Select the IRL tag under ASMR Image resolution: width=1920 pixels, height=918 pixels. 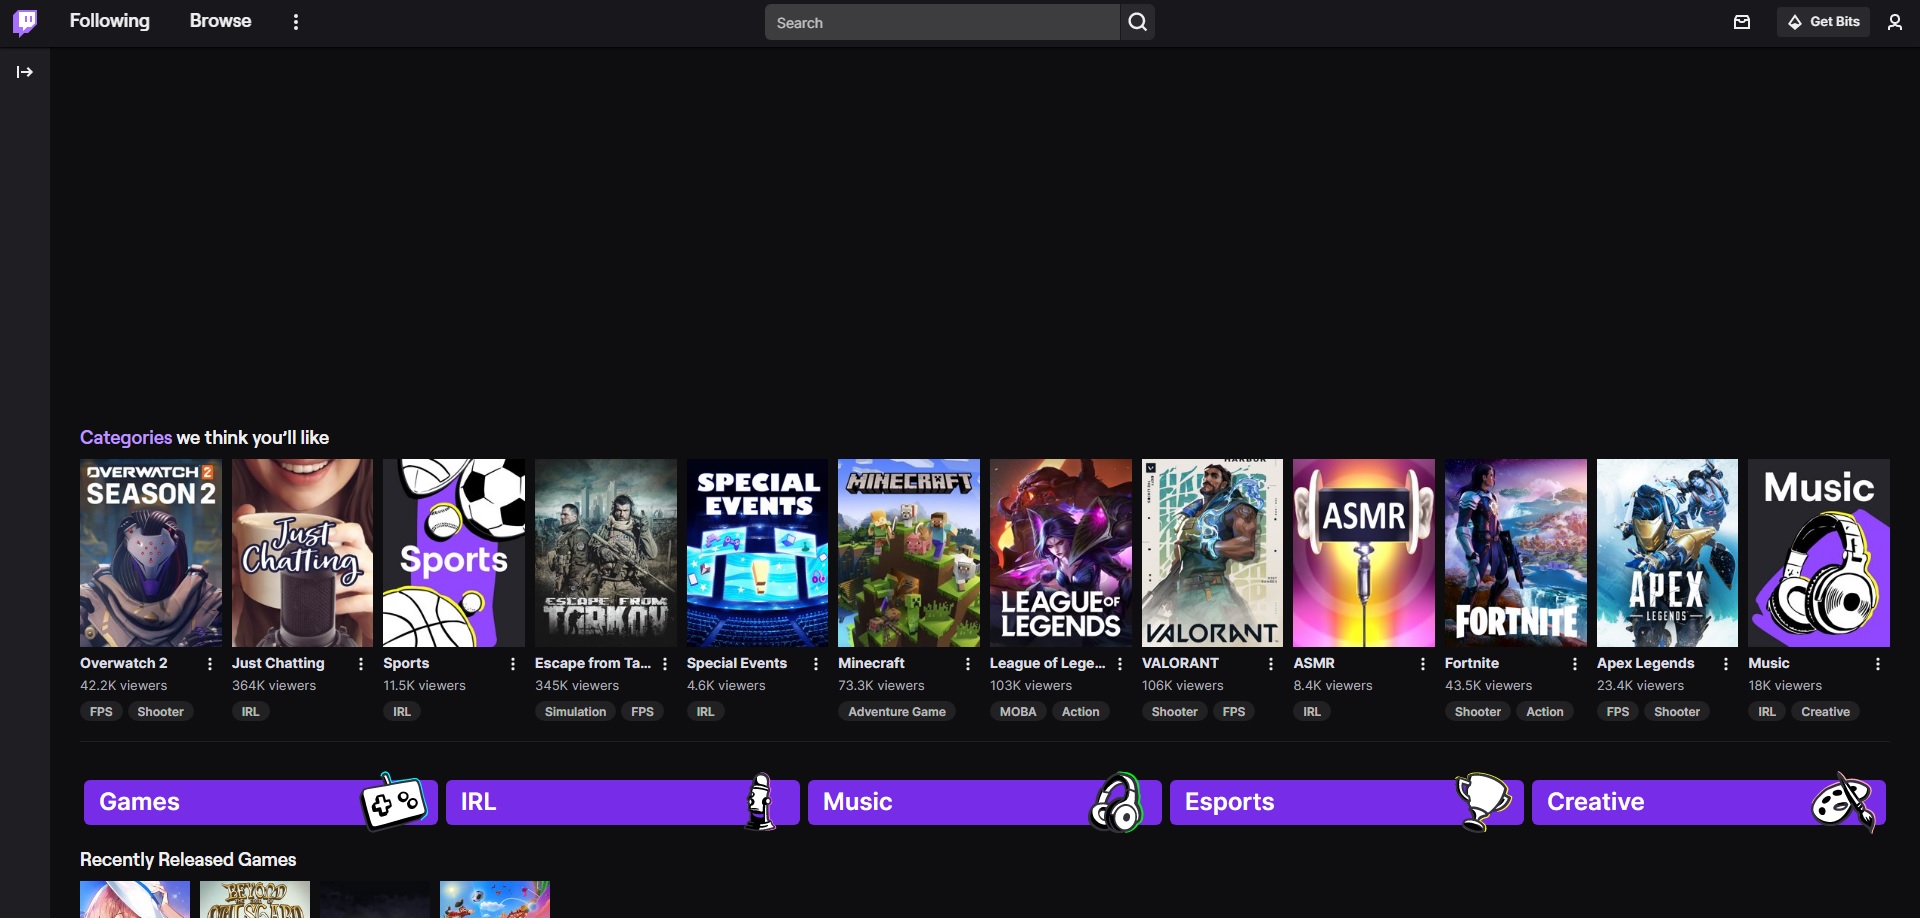1312,712
